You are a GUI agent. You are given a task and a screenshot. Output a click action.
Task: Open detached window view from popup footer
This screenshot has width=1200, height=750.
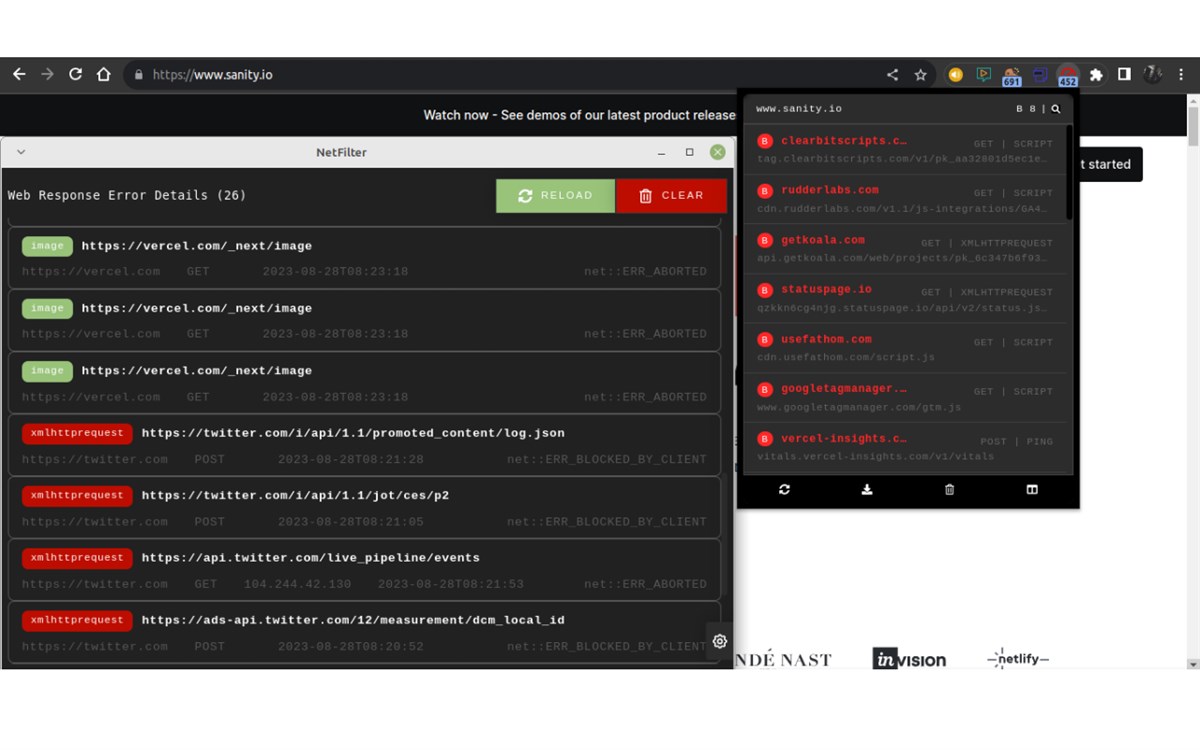pyautogui.click(x=1032, y=489)
